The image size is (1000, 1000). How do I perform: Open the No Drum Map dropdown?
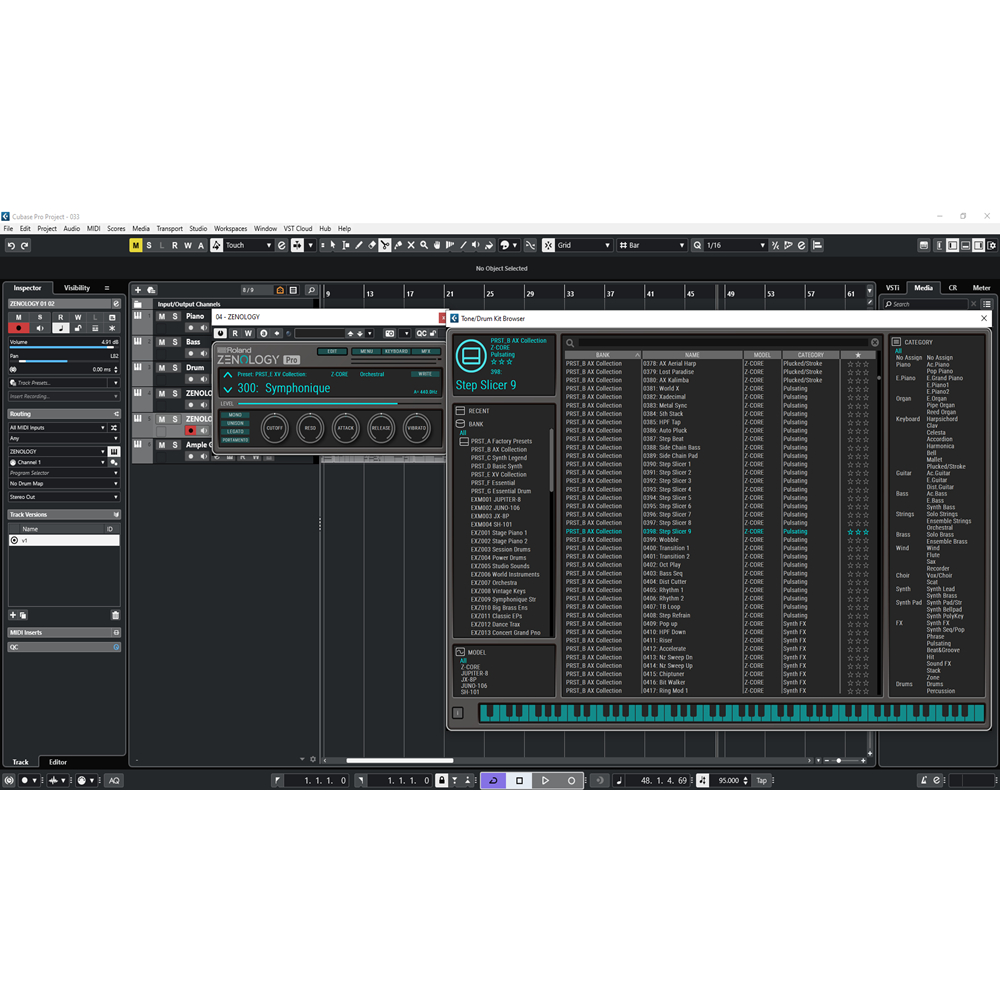click(x=64, y=484)
